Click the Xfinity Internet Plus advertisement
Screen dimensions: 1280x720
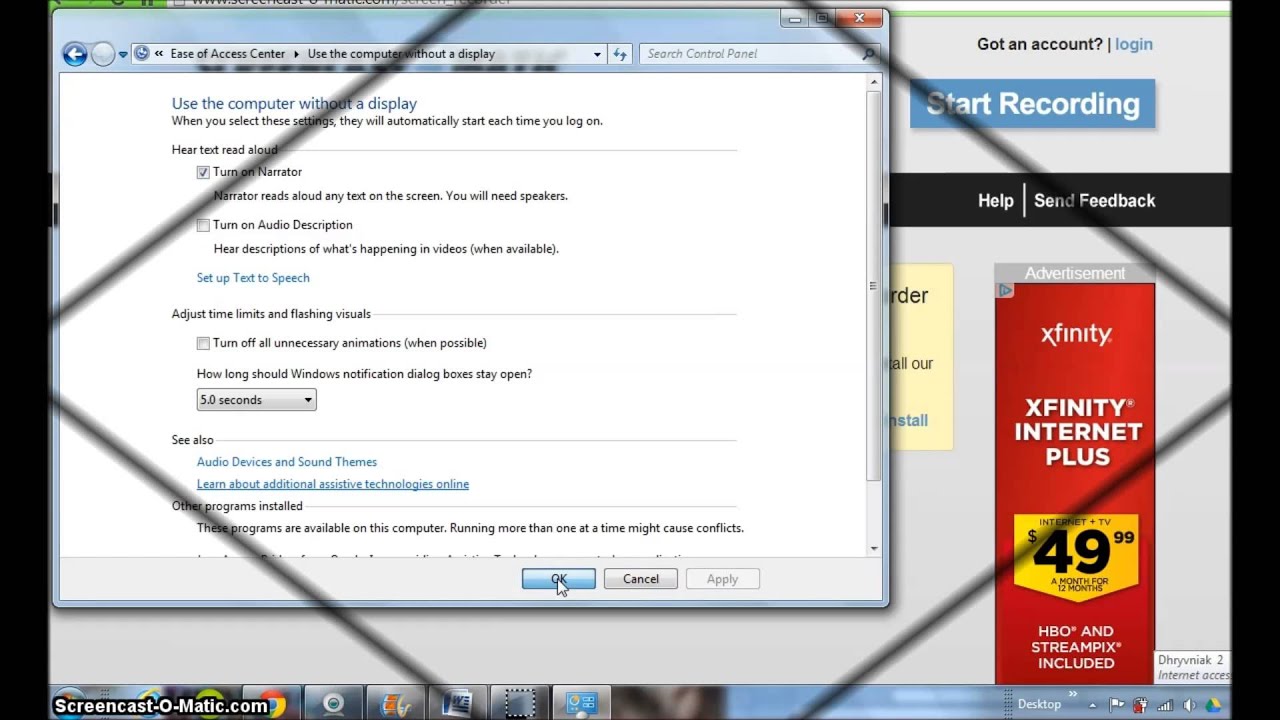pyautogui.click(x=1075, y=483)
